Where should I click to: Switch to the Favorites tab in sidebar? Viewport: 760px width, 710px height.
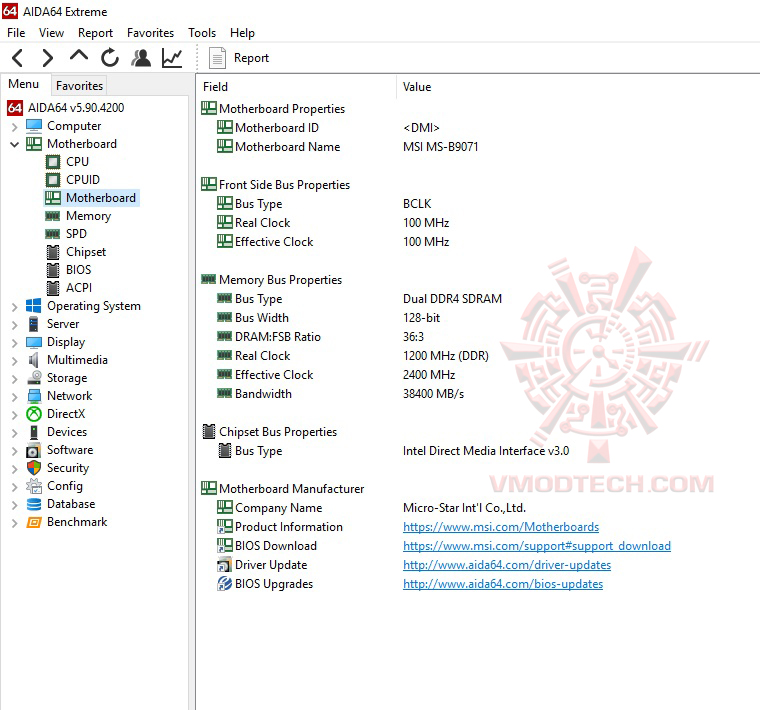pyautogui.click(x=79, y=86)
